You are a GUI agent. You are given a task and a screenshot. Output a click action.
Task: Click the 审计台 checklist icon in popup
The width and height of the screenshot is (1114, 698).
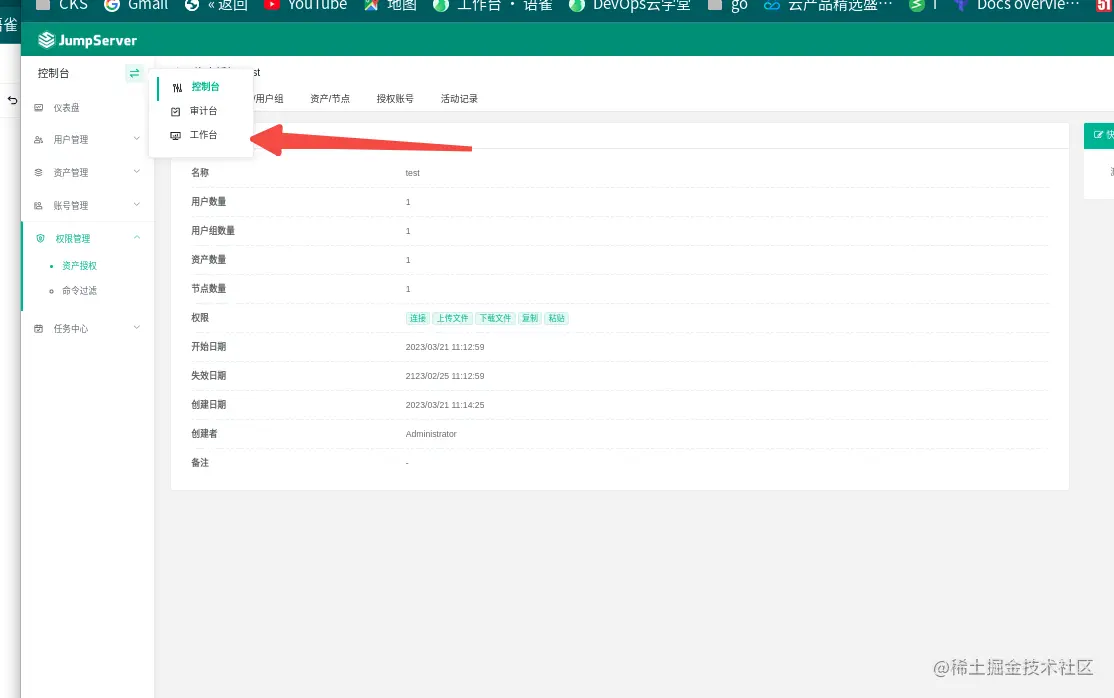[175, 112]
